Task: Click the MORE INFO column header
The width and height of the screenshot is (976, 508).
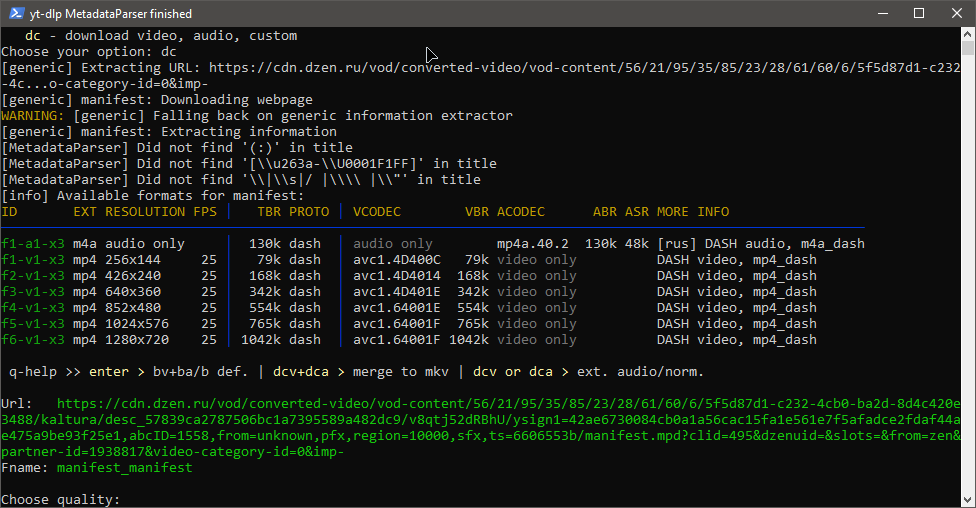Action: (693, 212)
